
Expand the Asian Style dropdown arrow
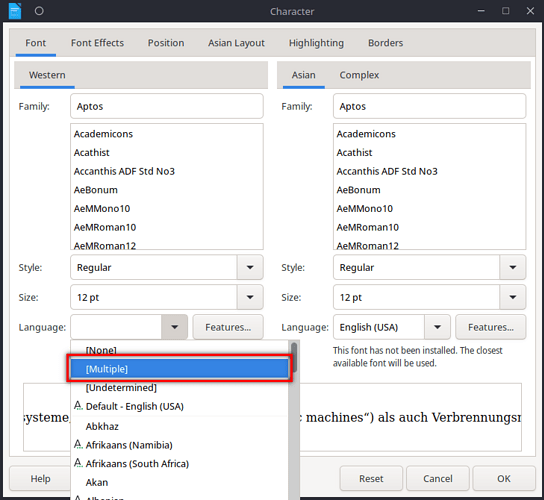[512, 268]
